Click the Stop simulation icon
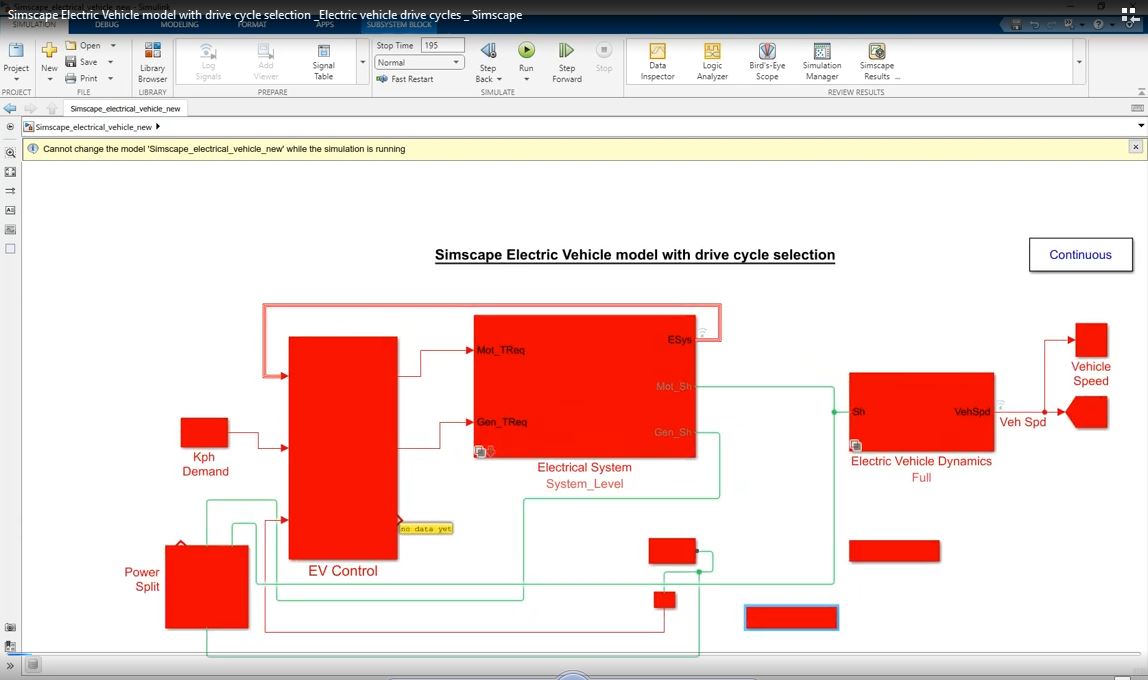 point(604,50)
